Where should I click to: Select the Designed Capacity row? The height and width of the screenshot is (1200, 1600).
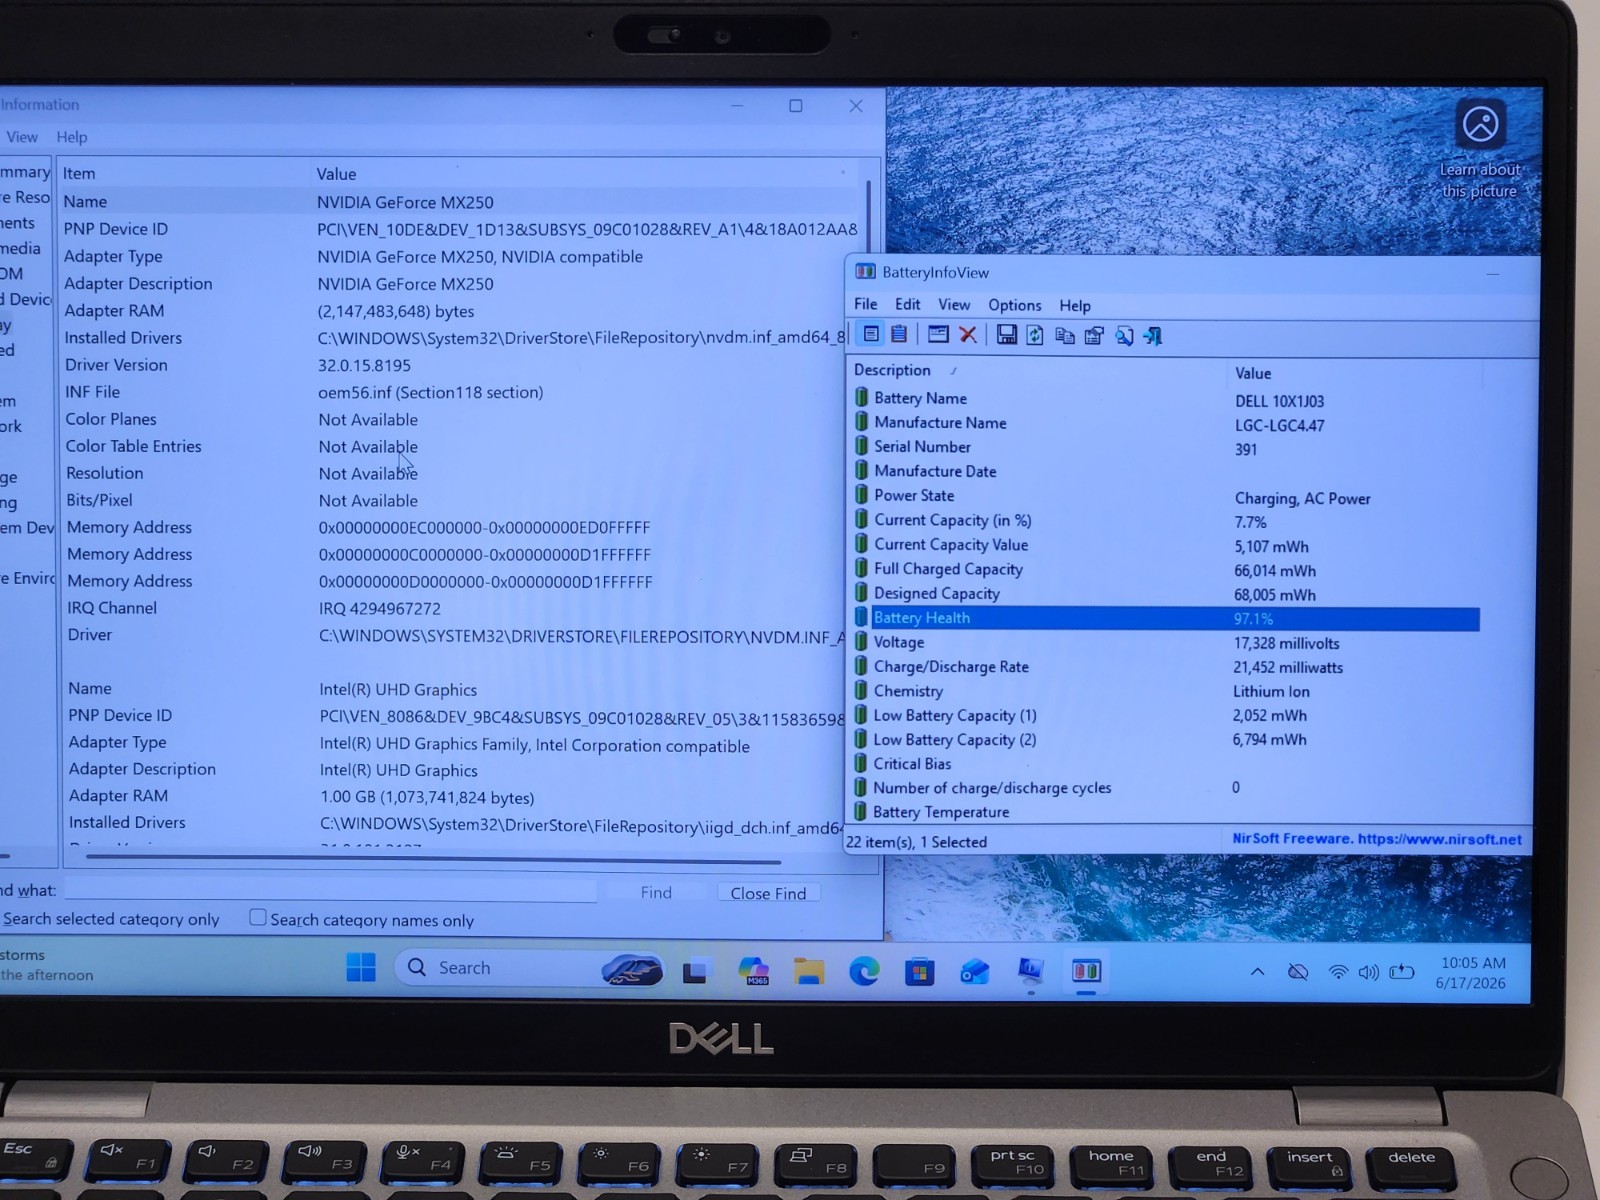pyautogui.click(x=1167, y=593)
